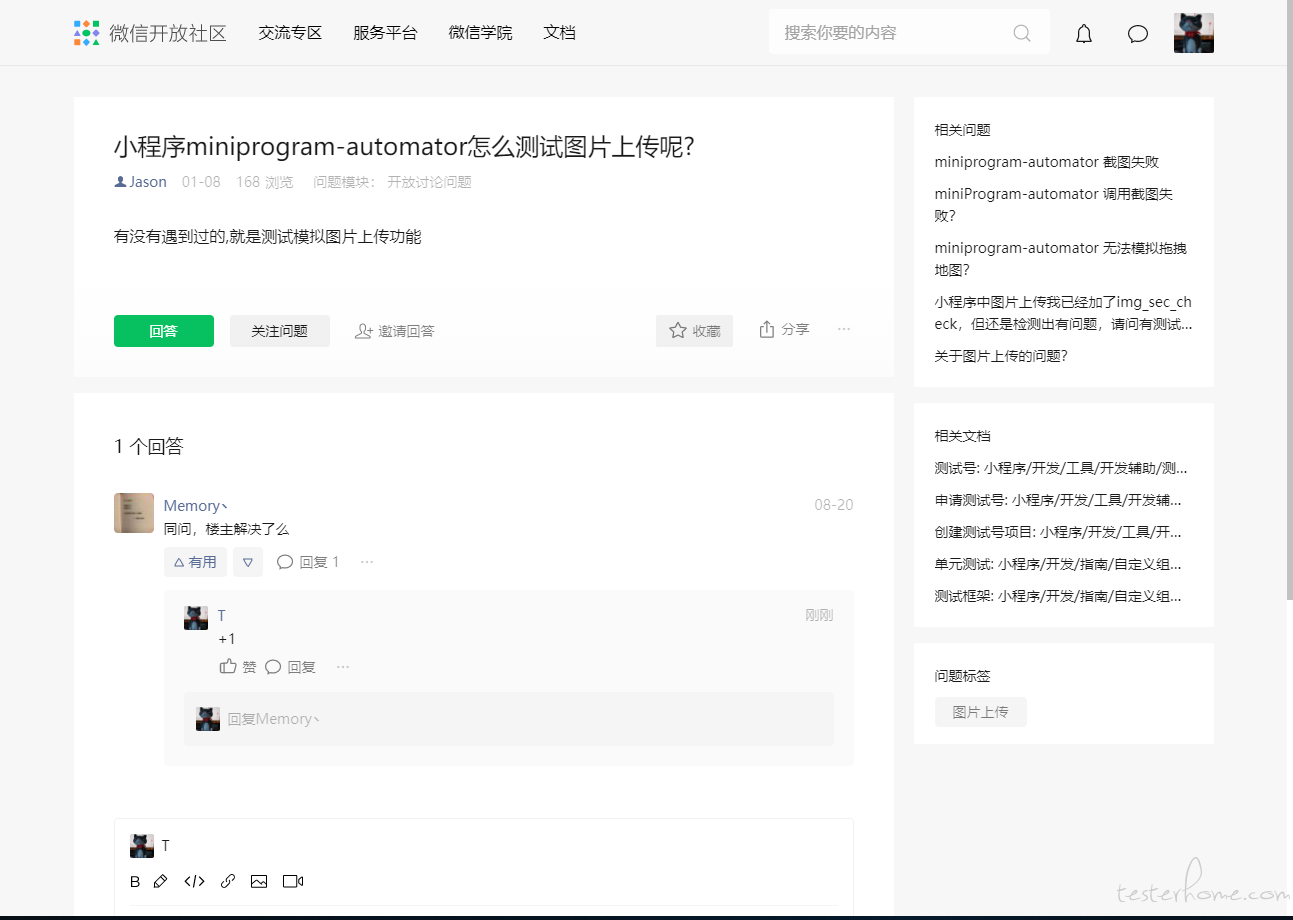Open commenter T's username link

point(222,616)
